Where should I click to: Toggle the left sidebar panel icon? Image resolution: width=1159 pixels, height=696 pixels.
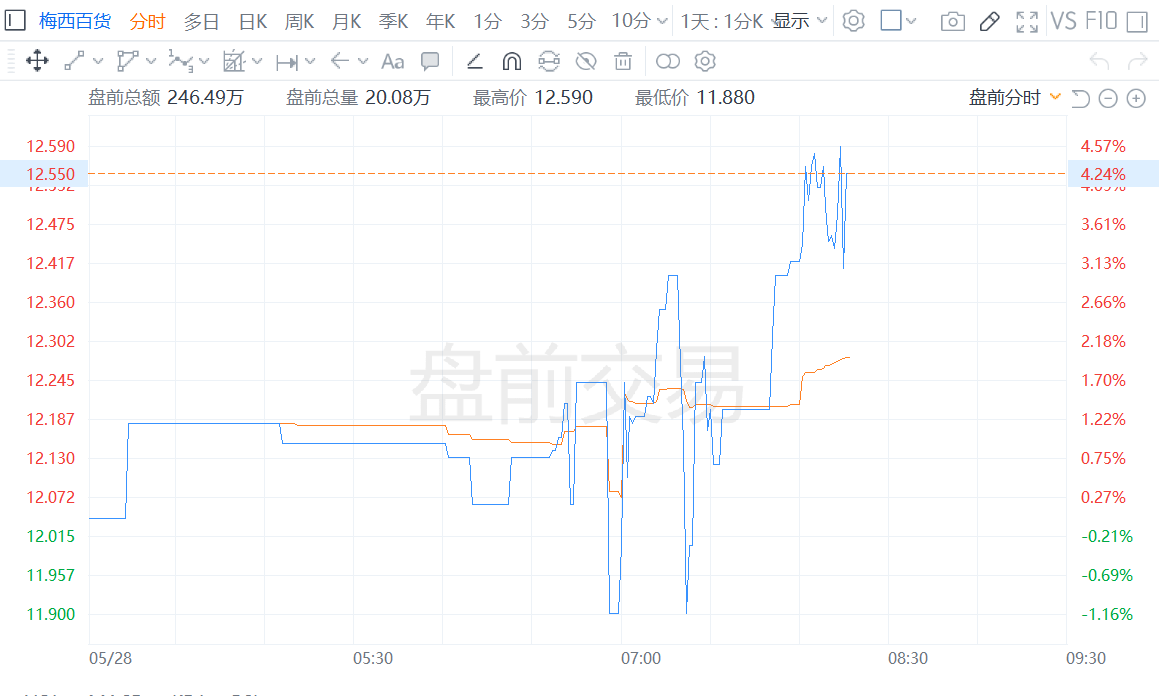click(x=16, y=21)
